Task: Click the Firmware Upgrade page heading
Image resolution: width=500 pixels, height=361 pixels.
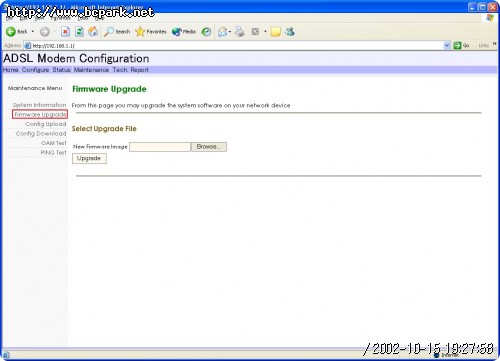Action: 109,89
